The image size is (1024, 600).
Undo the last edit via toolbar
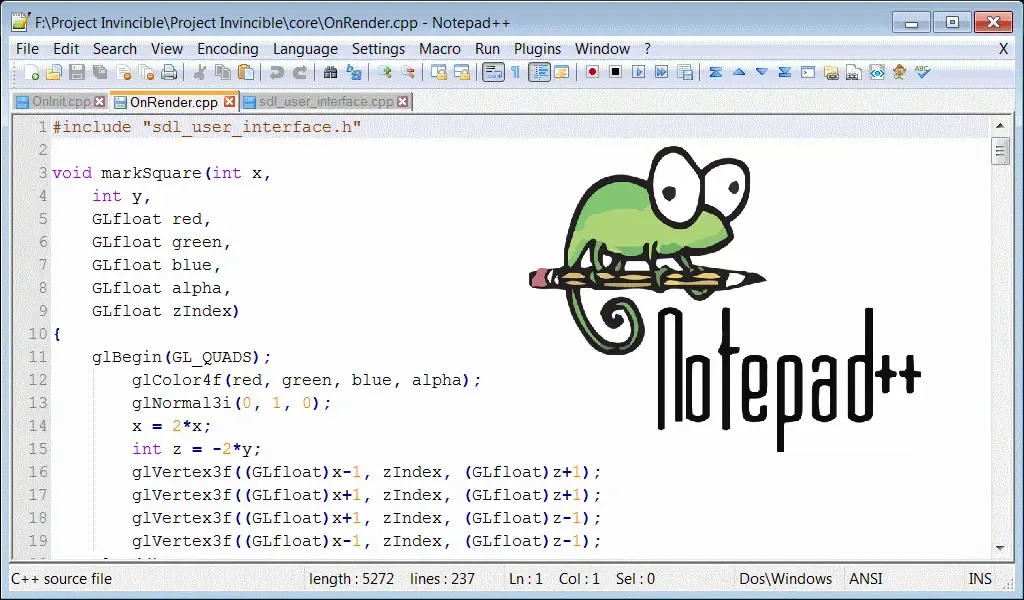click(x=277, y=72)
